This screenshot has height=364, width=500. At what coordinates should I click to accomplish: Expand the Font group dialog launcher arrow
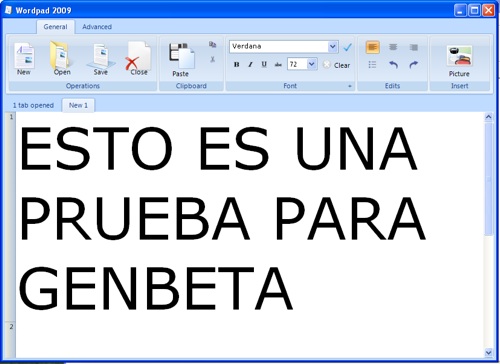[350, 86]
